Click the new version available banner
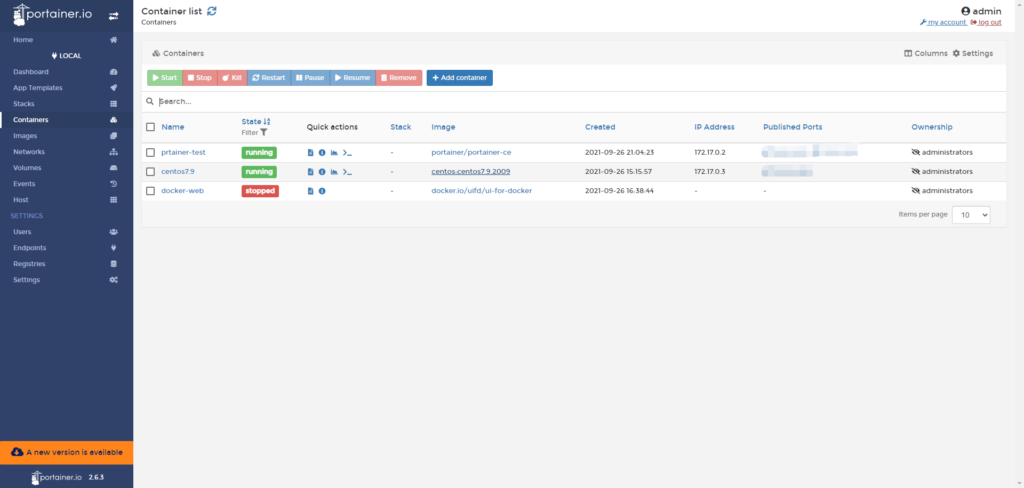The image size is (1024, 488). [x=67, y=452]
